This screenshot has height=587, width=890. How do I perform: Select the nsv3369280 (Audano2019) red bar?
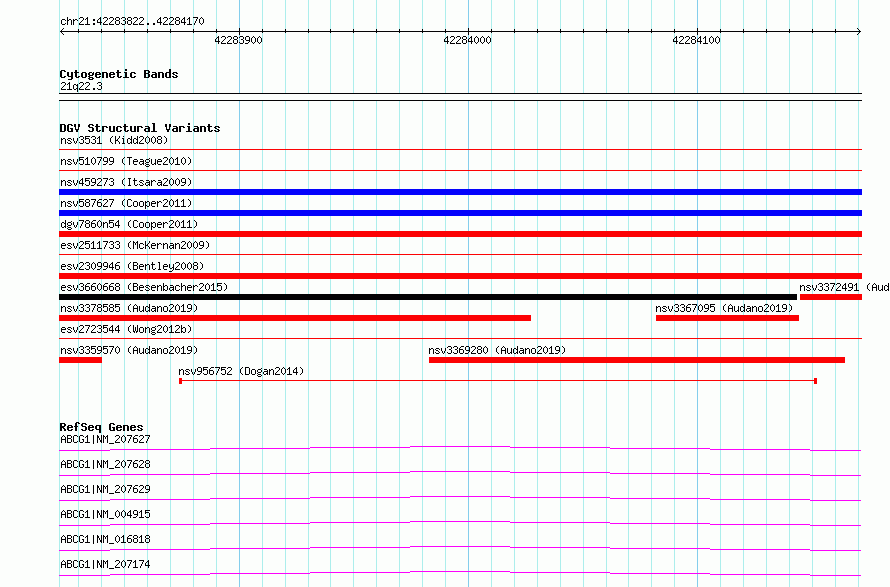tap(637, 360)
